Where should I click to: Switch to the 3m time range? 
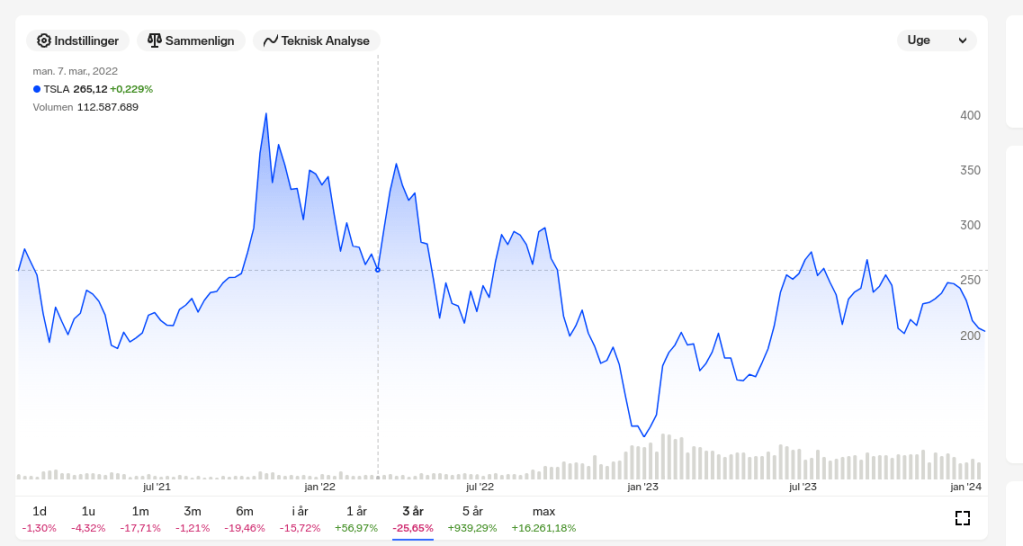tap(192, 518)
